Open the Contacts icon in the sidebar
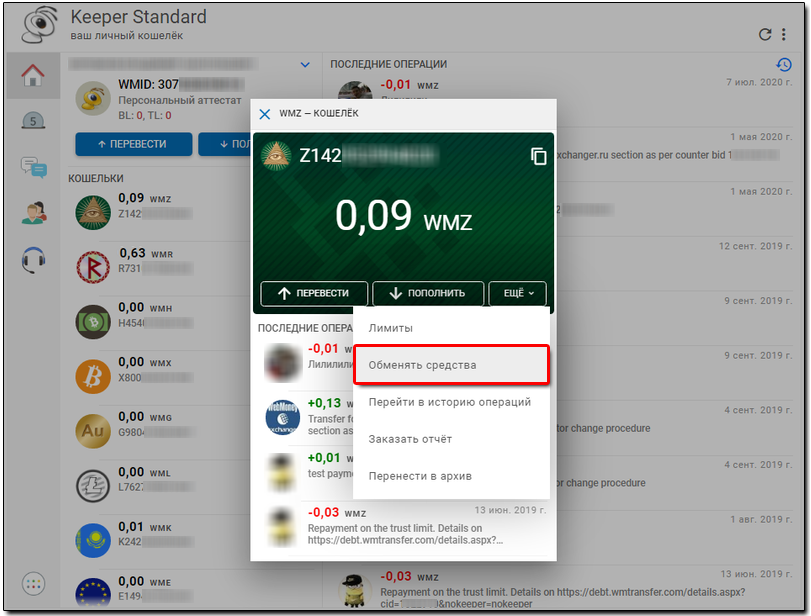811x616 pixels. click(34, 213)
